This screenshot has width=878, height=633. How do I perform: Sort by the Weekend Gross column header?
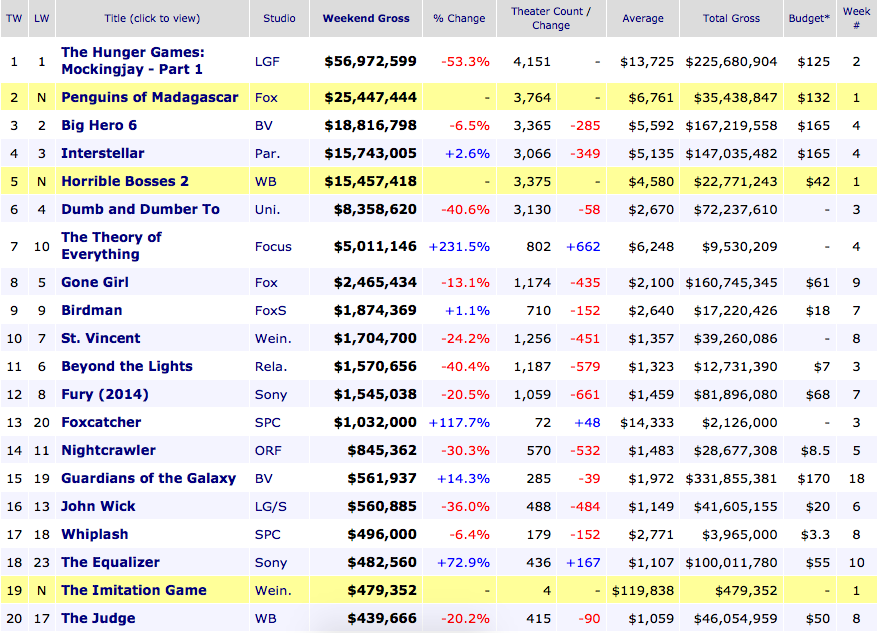(366, 18)
